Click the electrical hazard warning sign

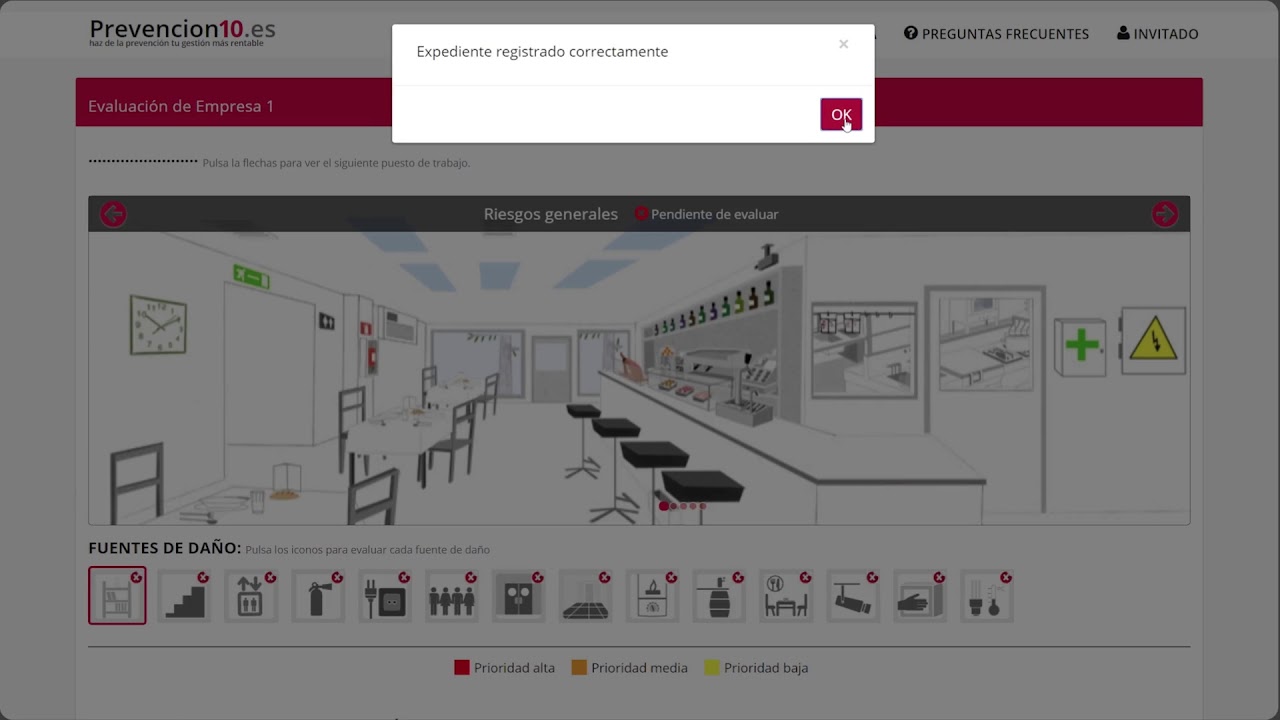(1153, 341)
